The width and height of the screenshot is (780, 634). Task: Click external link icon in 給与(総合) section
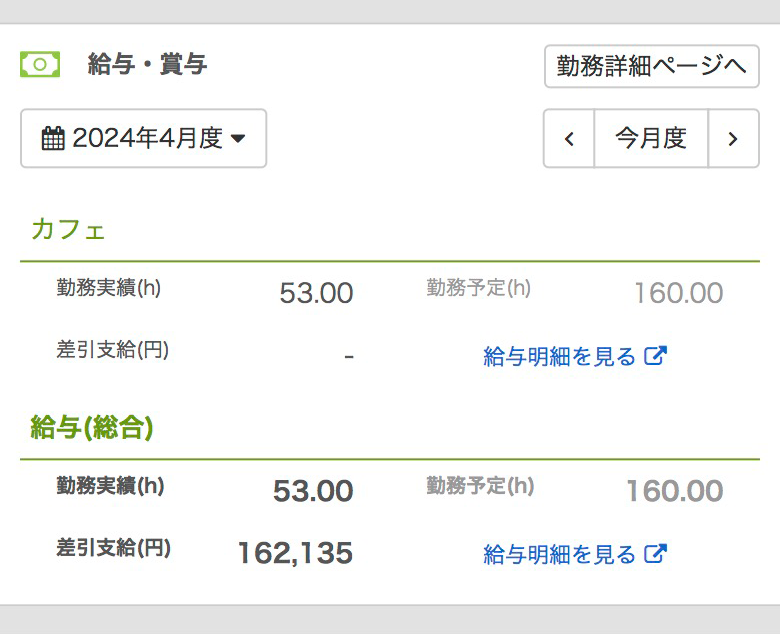[x=655, y=553]
